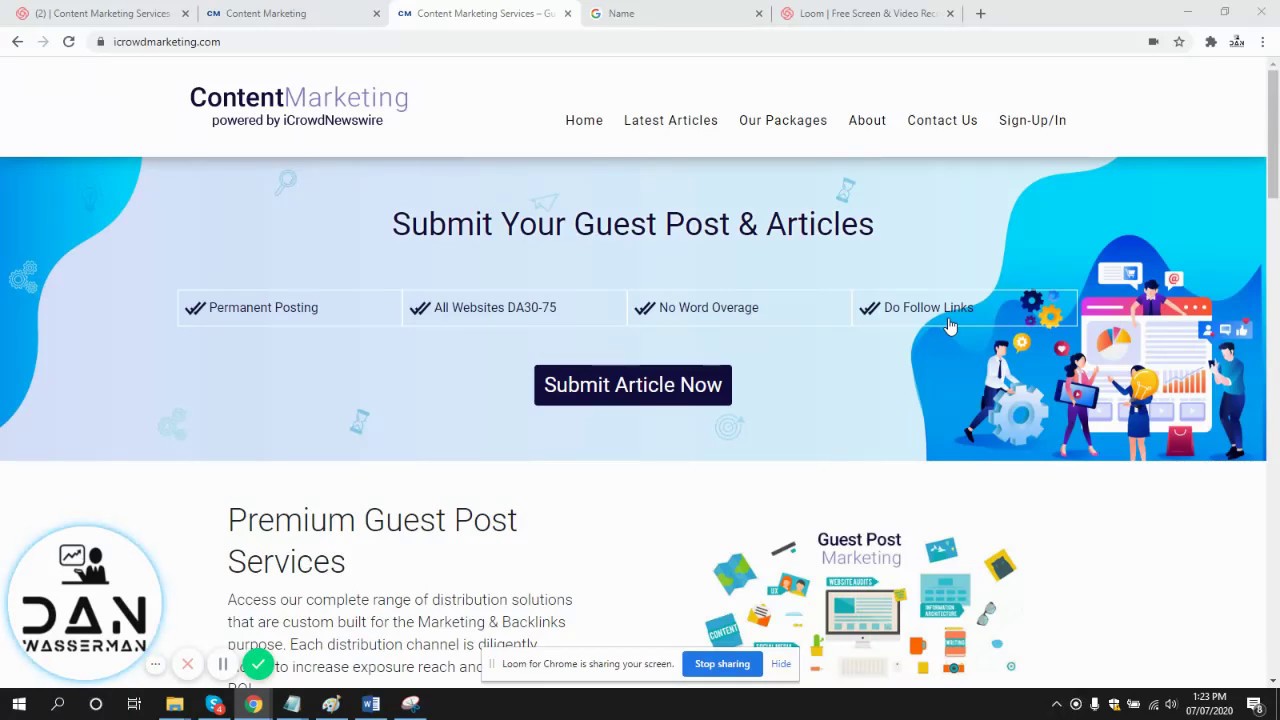The image size is (1280, 720).
Task: Click the page's vertical scrollbar
Action: (1273, 372)
